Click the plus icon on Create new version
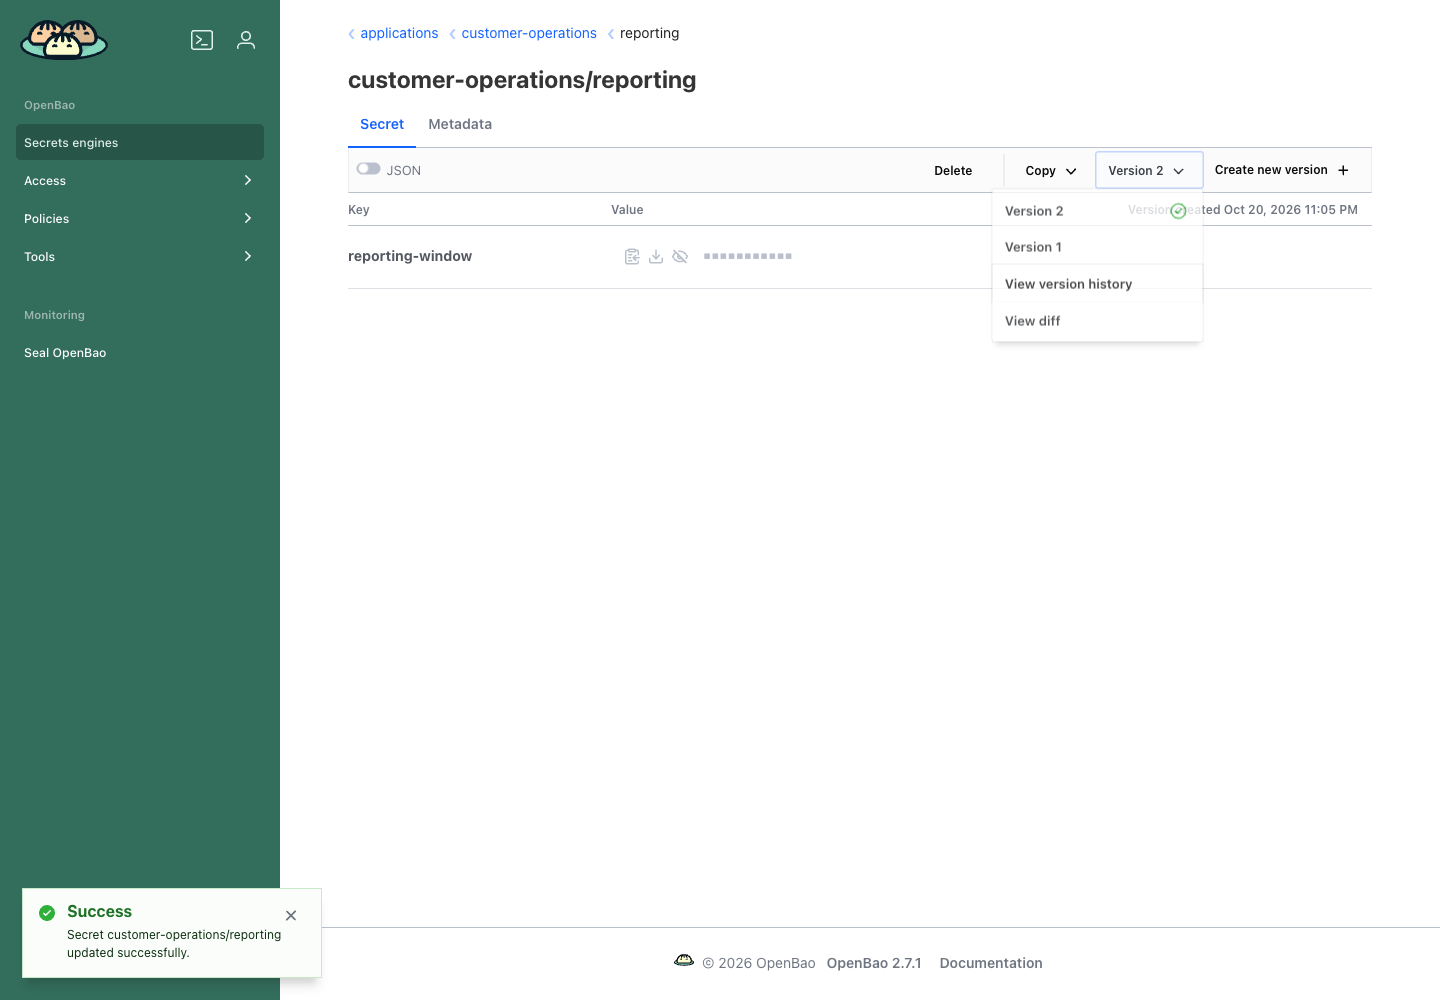The image size is (1440, 1000). click(x=1343, y=170)
